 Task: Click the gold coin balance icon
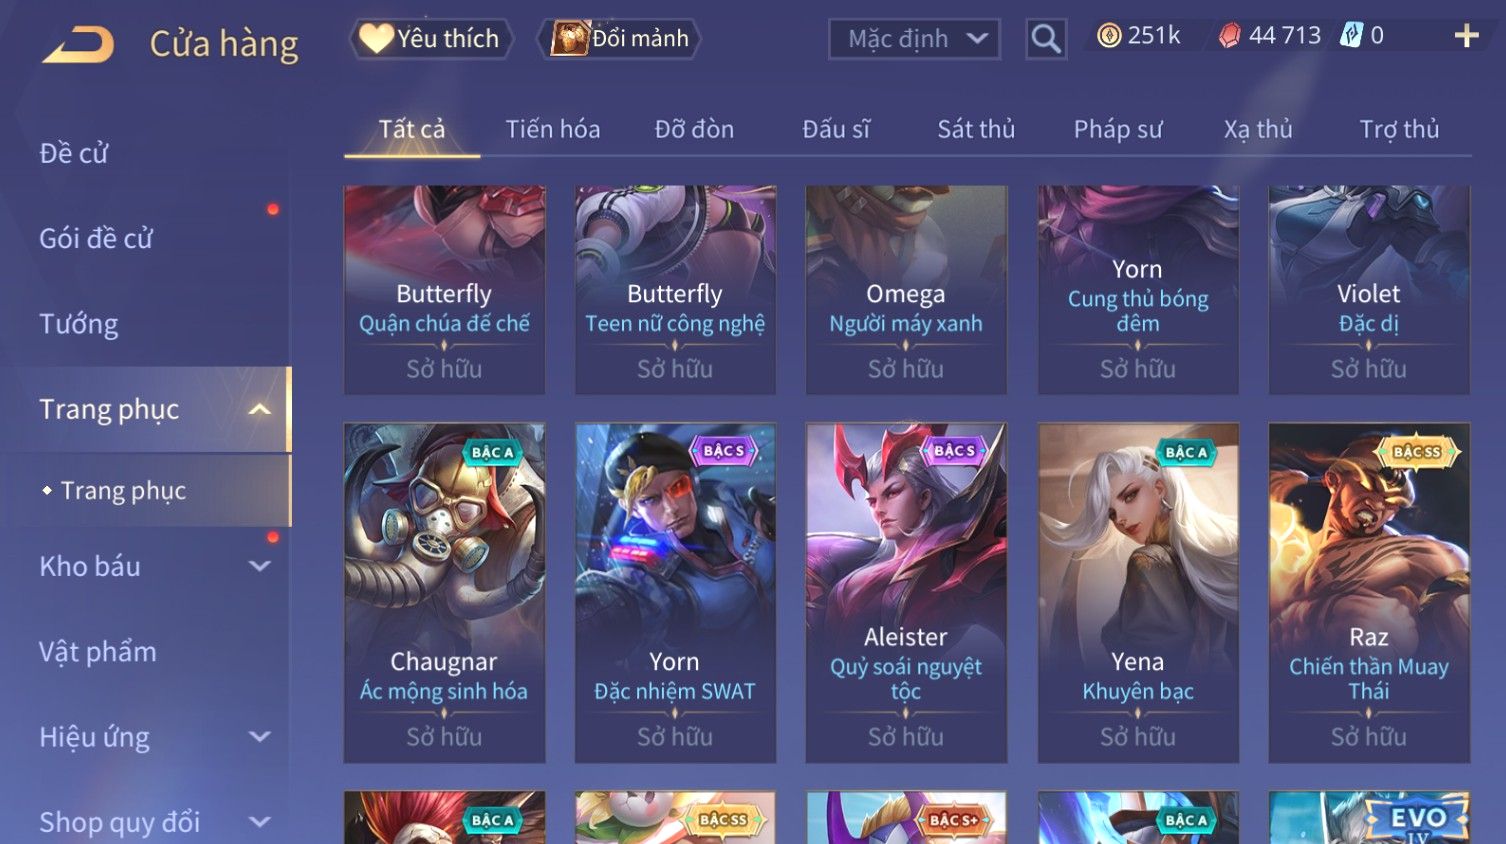(x=1109, y=36)
